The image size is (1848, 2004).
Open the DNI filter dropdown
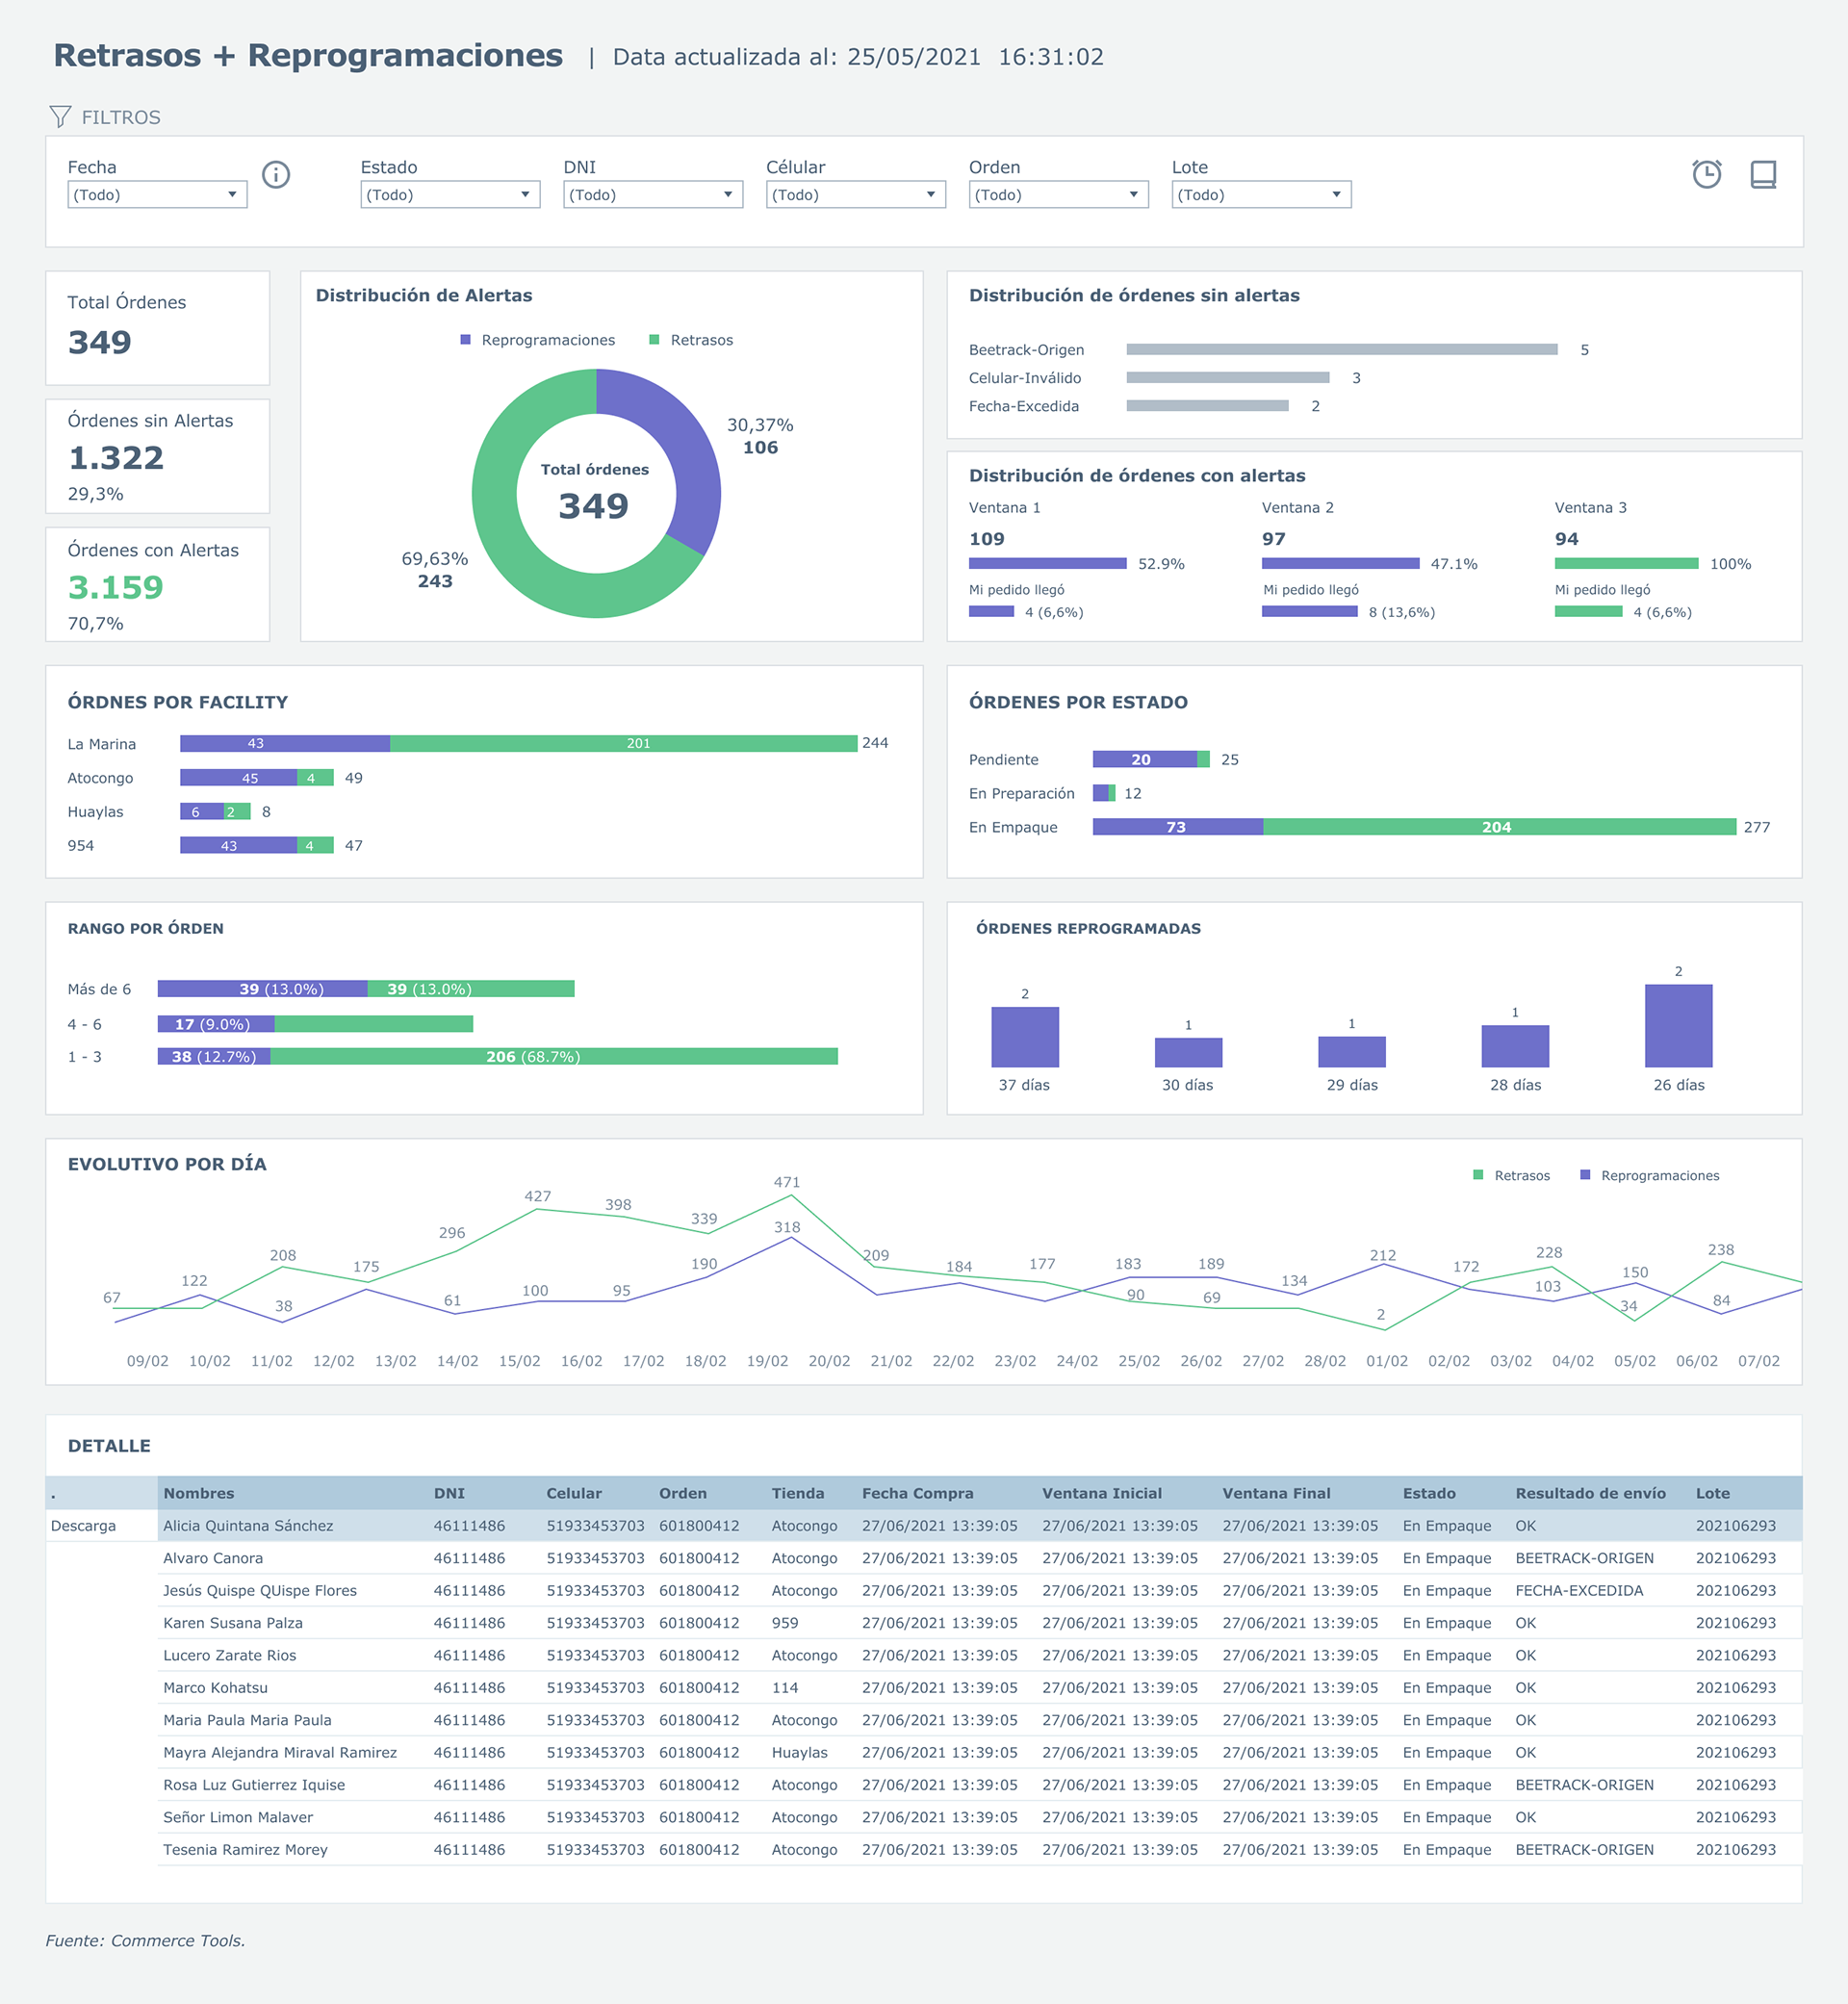tap(653, 195)
